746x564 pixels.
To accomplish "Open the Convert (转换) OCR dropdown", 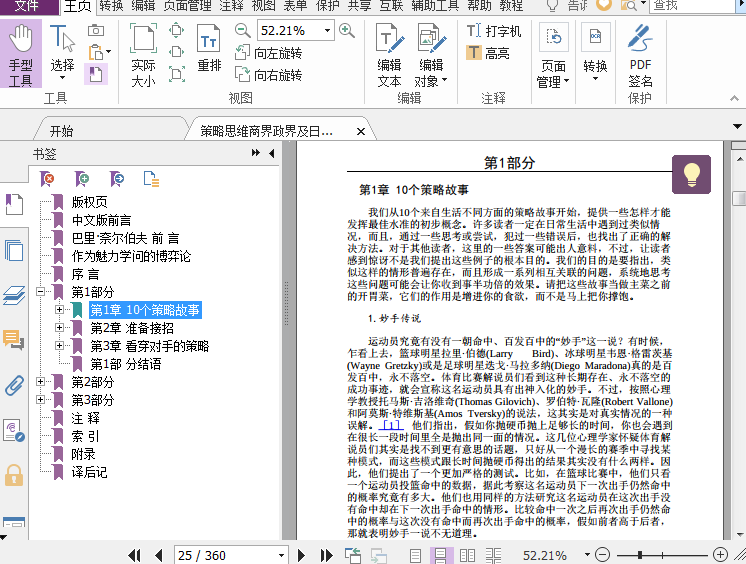I will [x=595, y=52].
